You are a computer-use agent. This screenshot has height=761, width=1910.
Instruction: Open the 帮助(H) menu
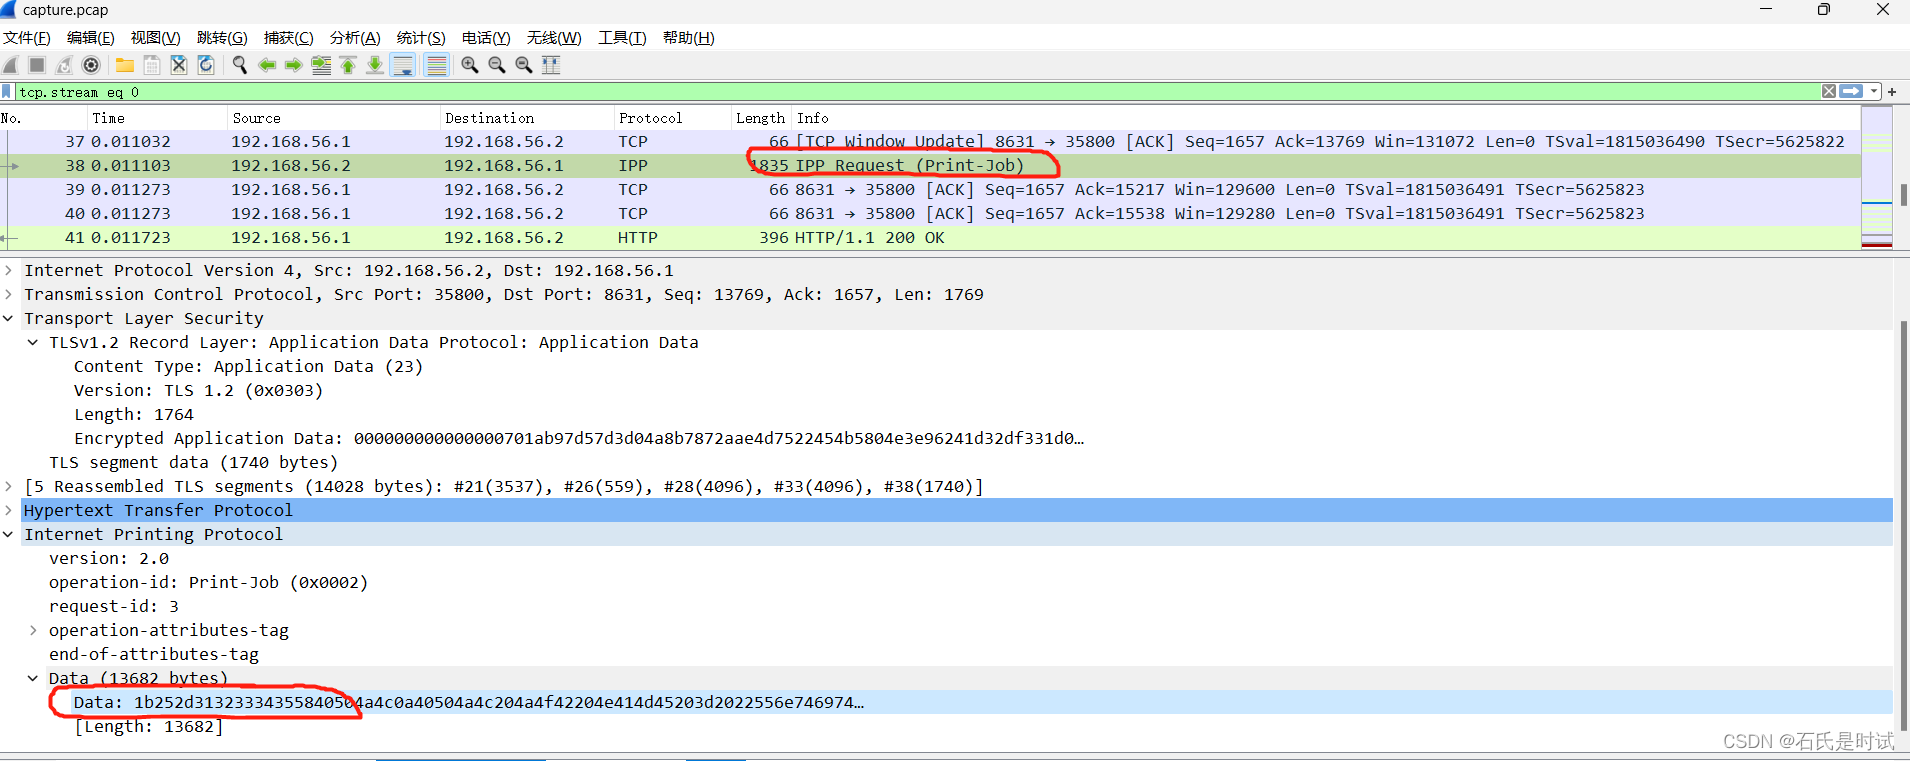pyautogui.click(x=688, y=38)
